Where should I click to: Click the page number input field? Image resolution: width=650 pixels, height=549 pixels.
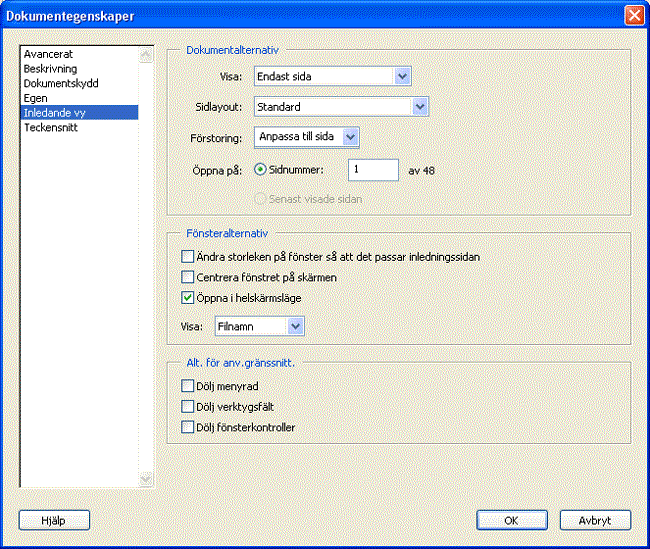372,170
